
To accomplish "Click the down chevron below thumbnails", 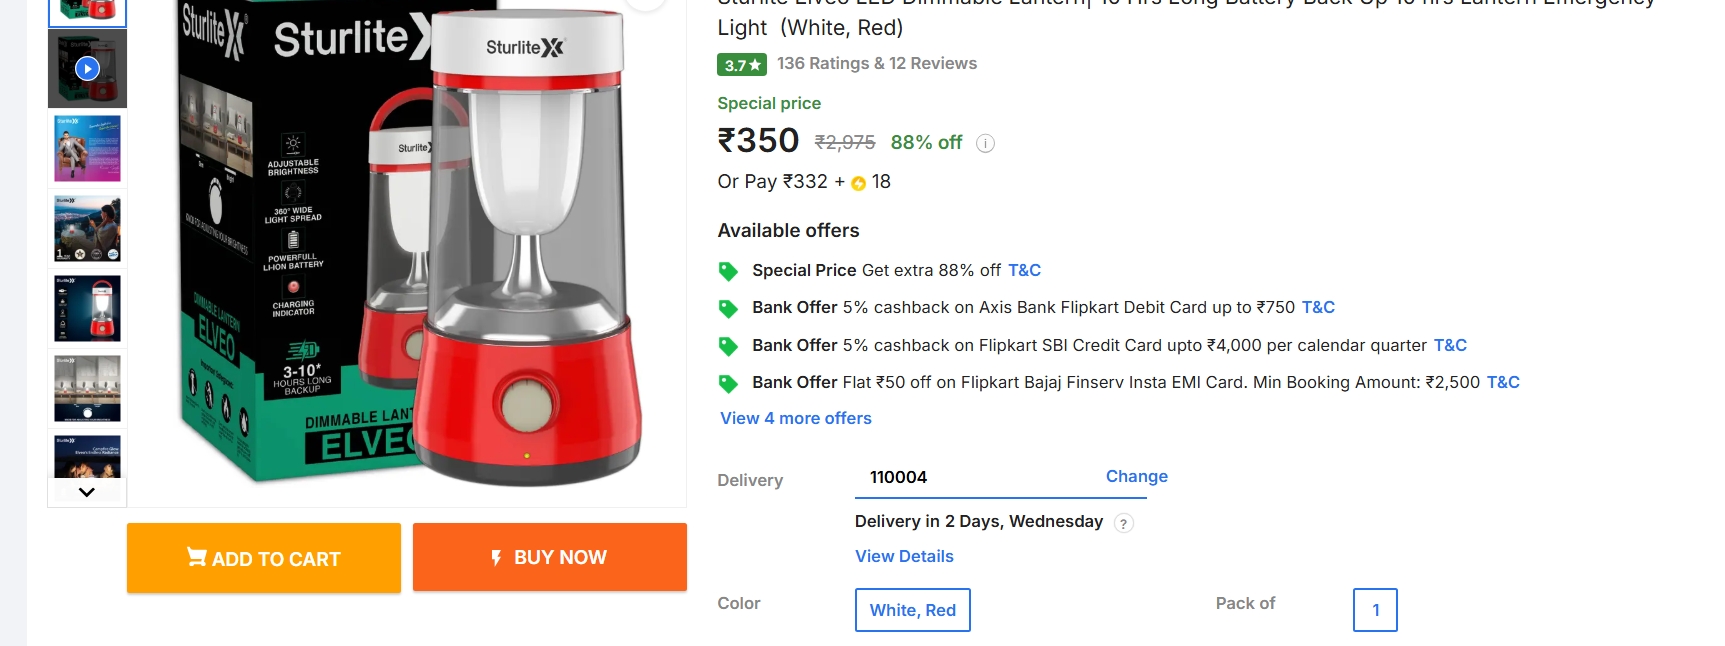I will [87, 491].
